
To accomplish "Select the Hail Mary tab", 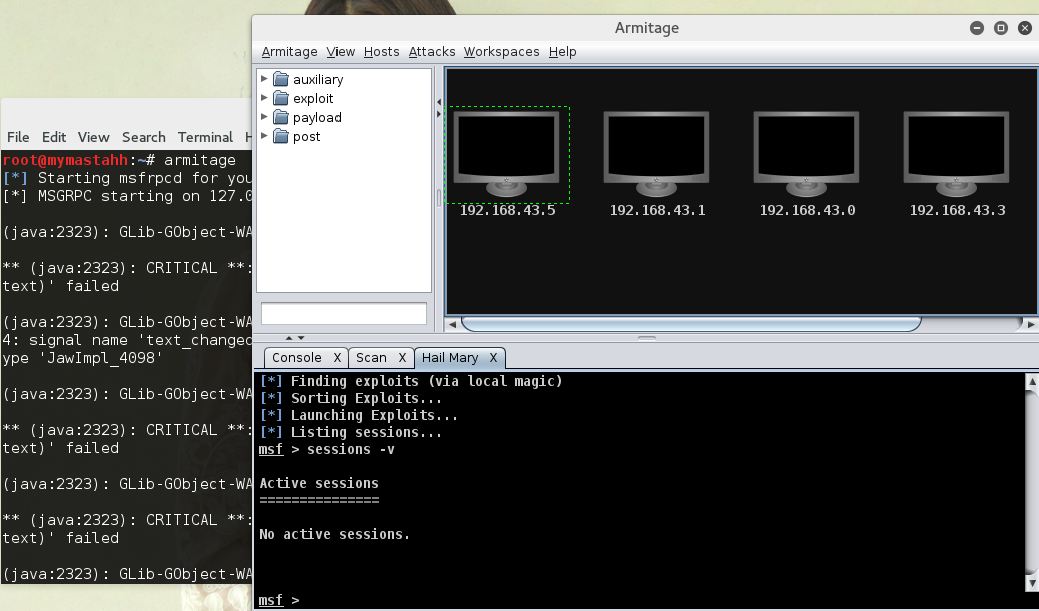I will (x=450, y=358).
